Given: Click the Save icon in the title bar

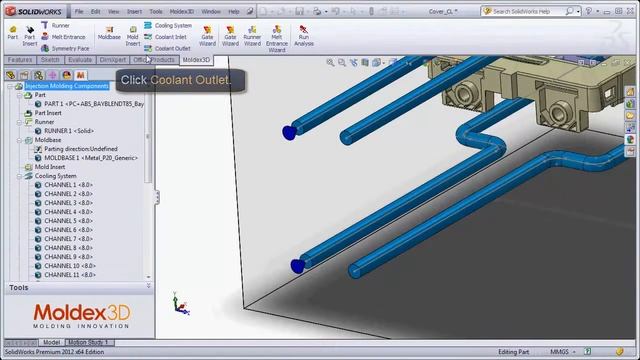Looking at the screenshot, I should [x=300, y=11].
